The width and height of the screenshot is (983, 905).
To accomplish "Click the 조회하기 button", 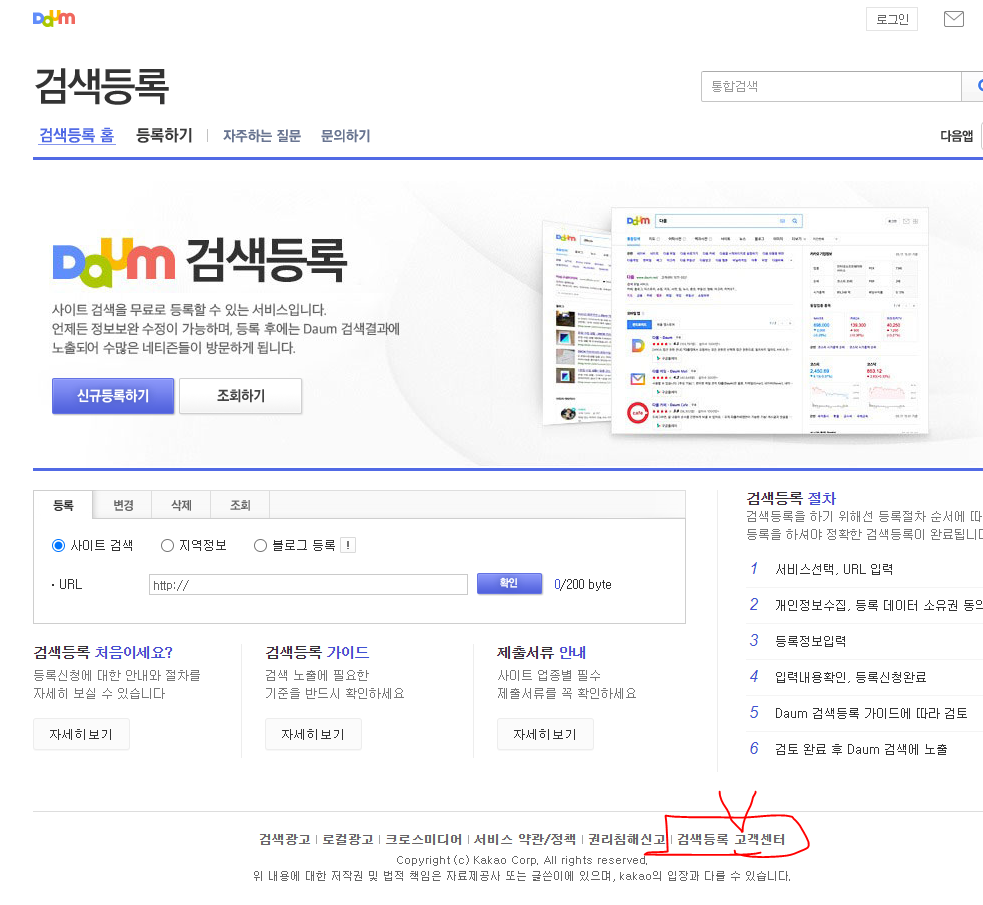I will [x=241, y=395].
